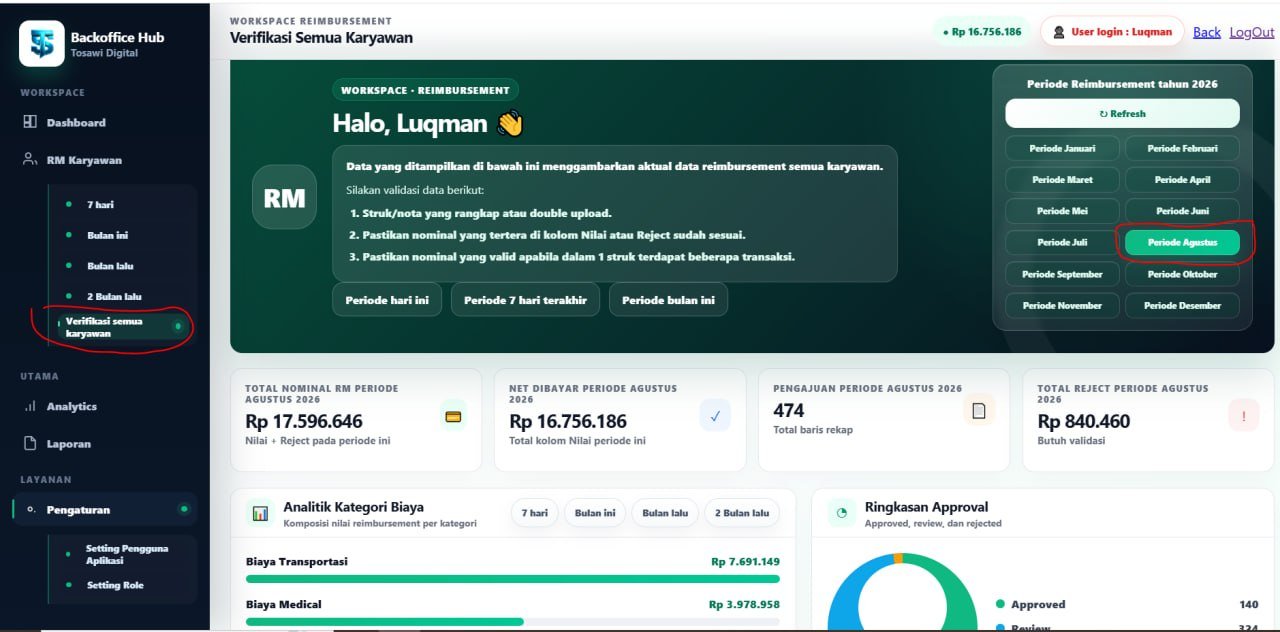Select the Bulan lalu sidebar submenu item

coord(110,266)
